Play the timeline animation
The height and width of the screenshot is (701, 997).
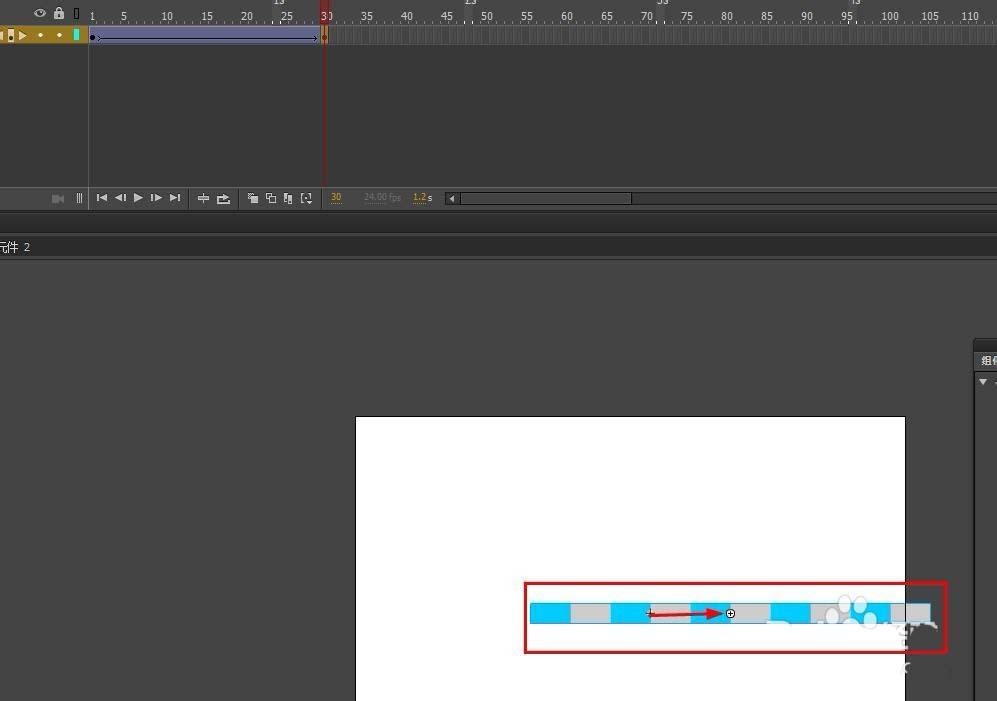tap(138, 198)
